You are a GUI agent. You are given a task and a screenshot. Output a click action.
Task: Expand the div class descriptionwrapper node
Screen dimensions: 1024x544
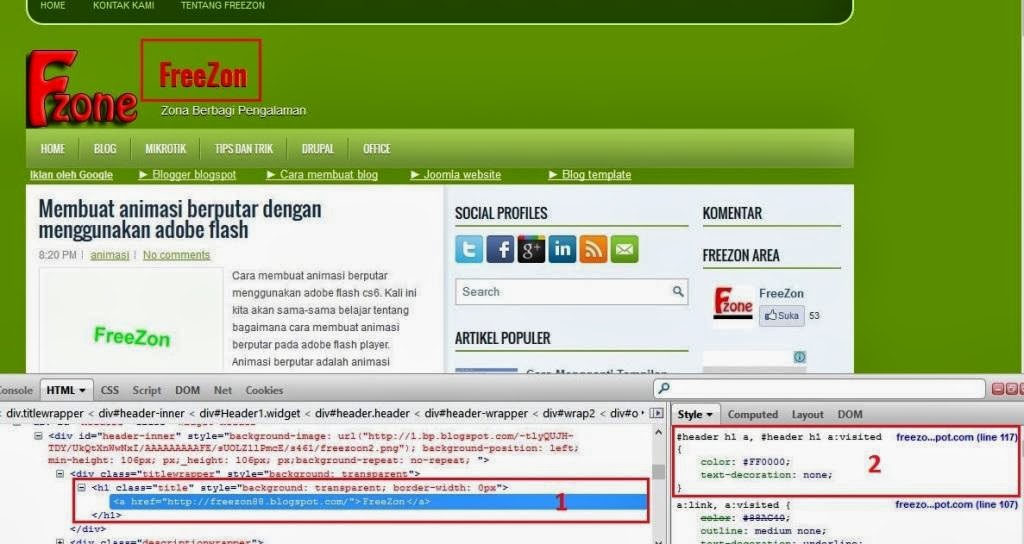tap(60, 541)
